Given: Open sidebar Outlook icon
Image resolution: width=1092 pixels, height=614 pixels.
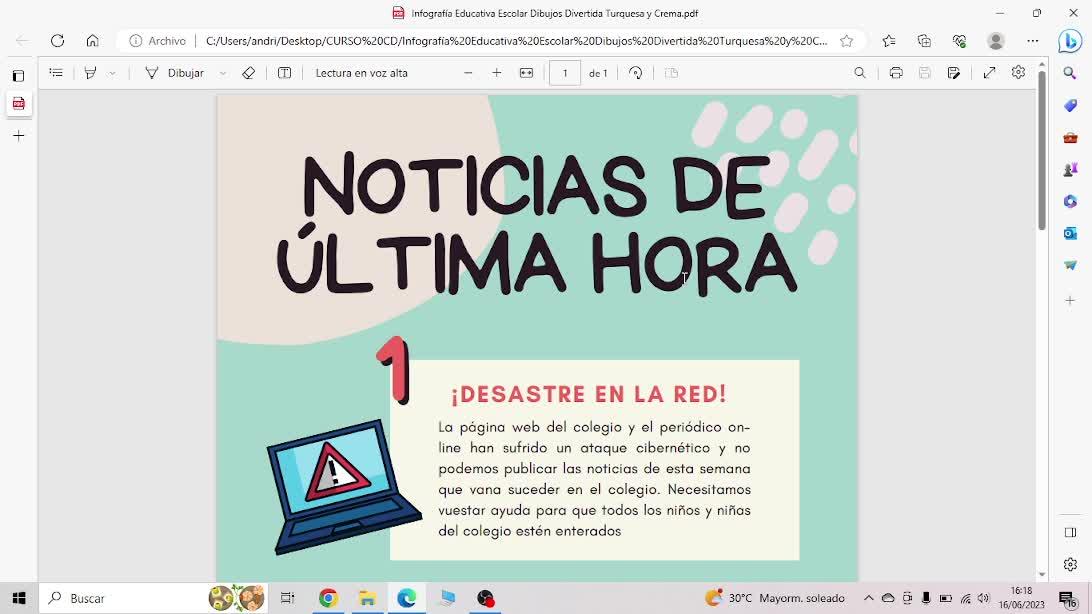Looking at the screenshot, I should coord(1070,233).
